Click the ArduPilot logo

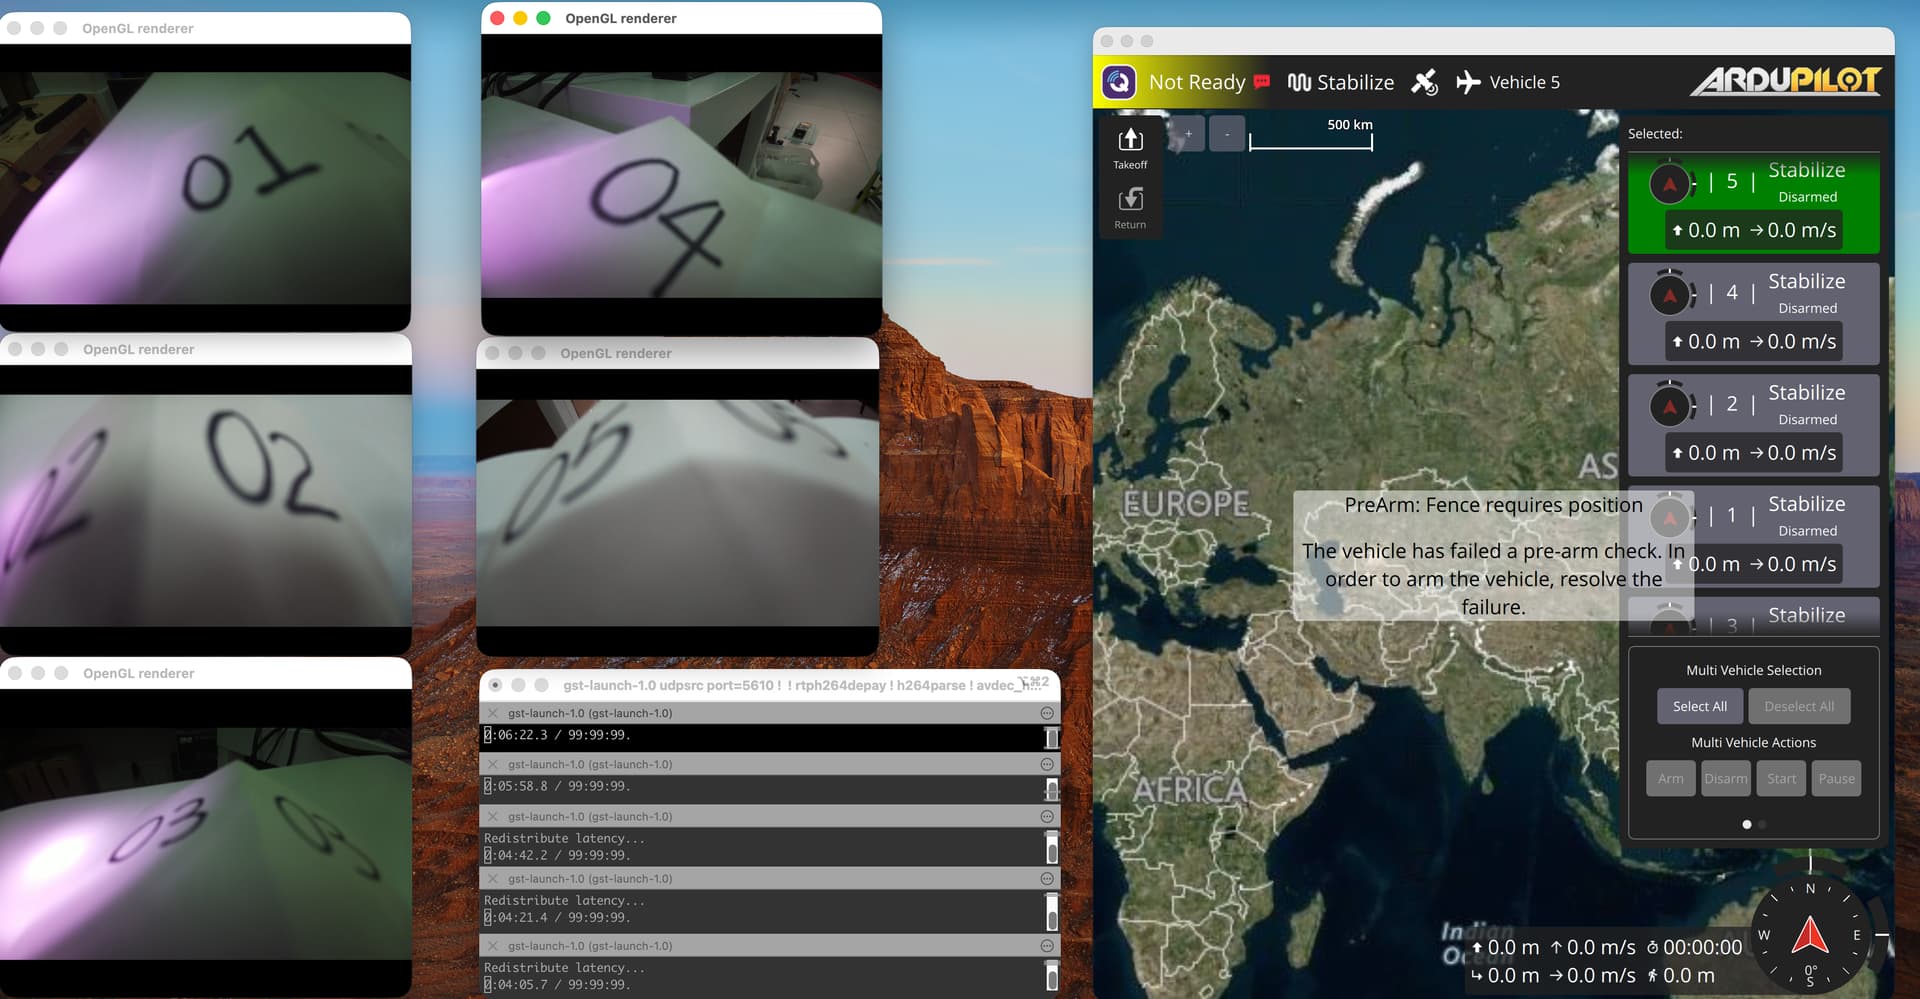pyautogui.click(x=1785, y=81)
